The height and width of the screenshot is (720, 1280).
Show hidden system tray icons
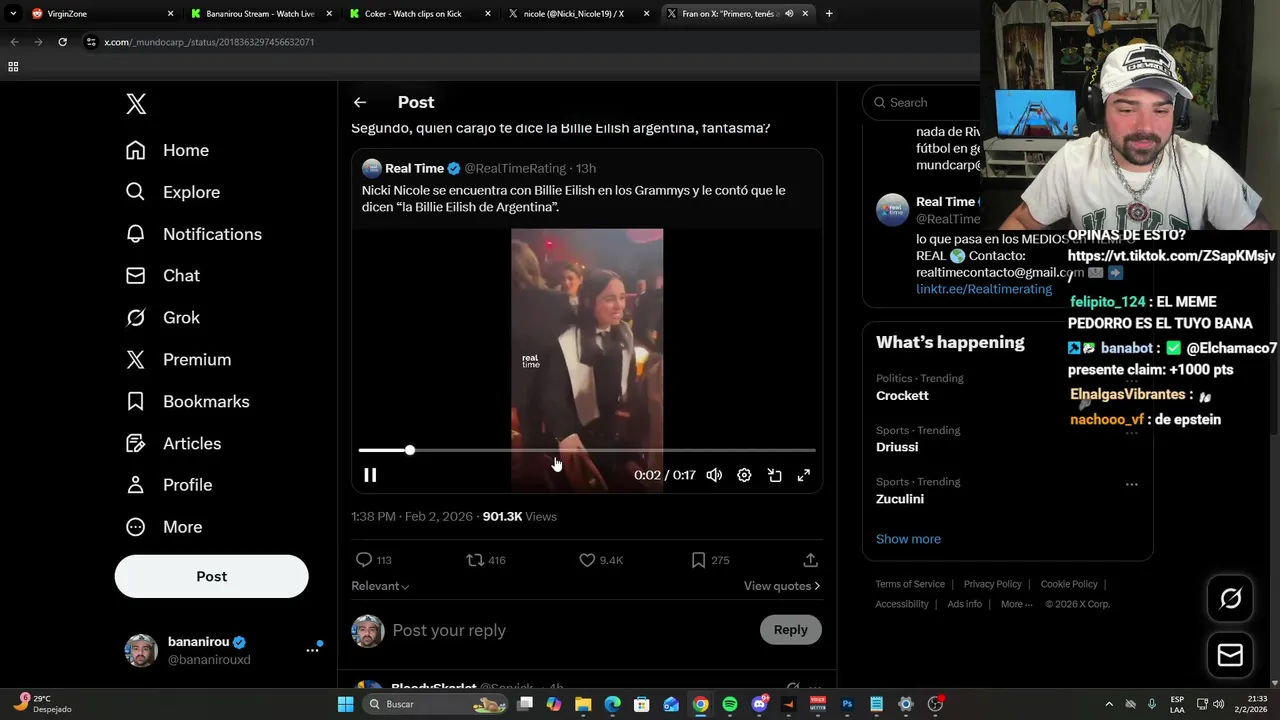point(1108,704)
